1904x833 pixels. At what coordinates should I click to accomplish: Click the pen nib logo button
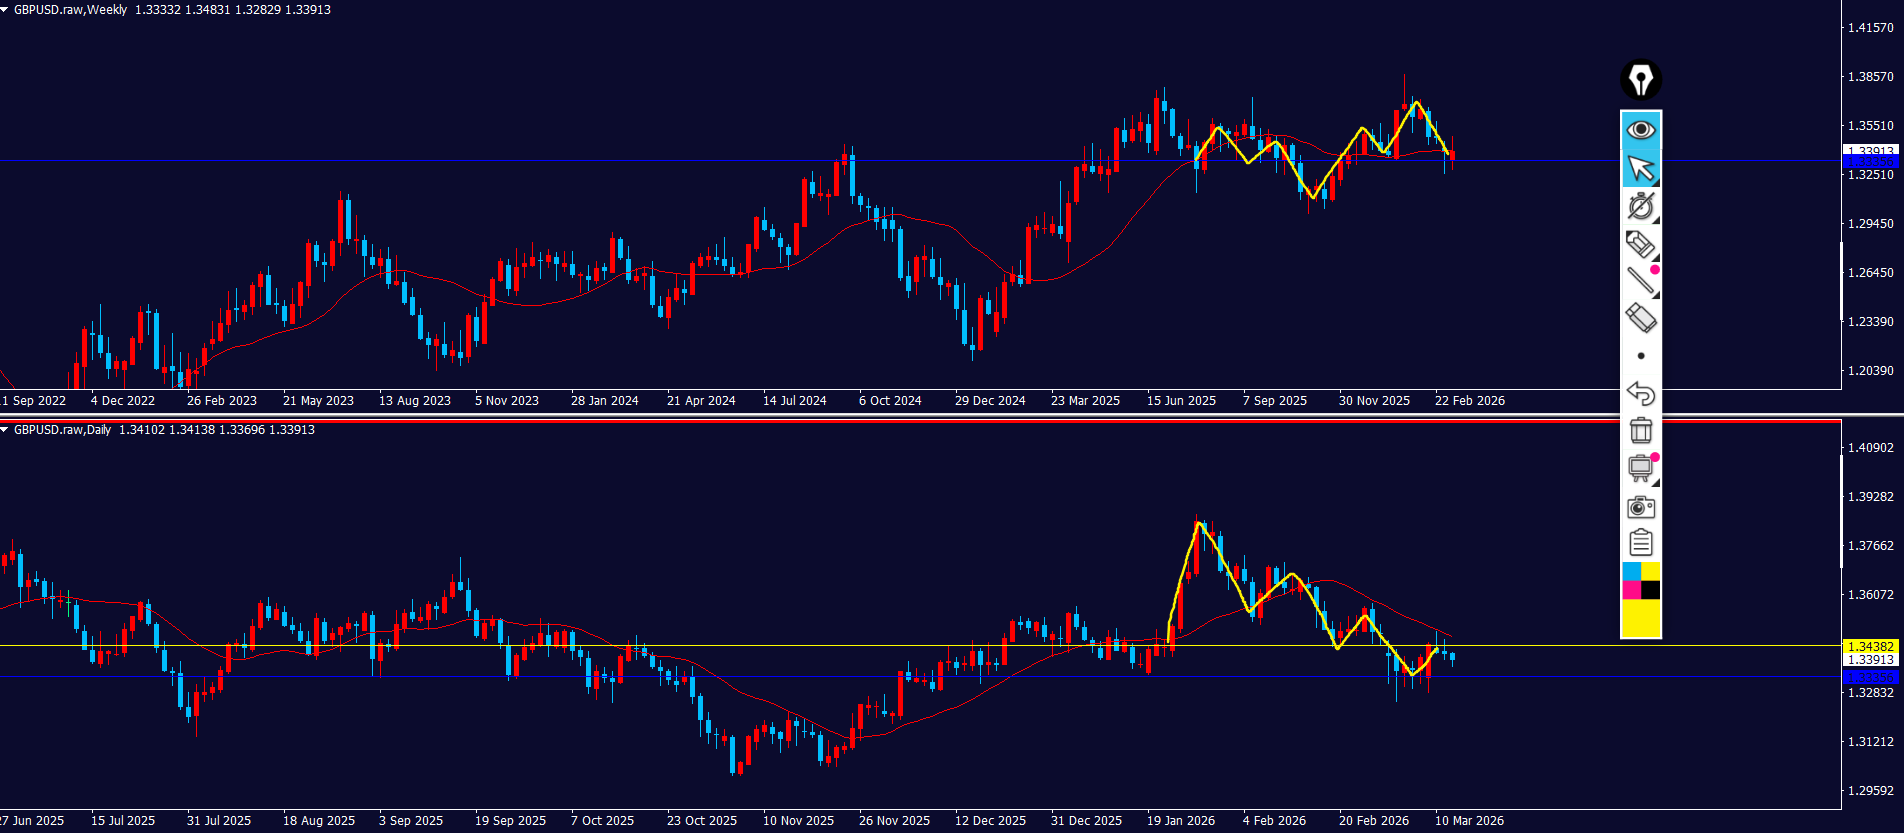[1640, 80]
